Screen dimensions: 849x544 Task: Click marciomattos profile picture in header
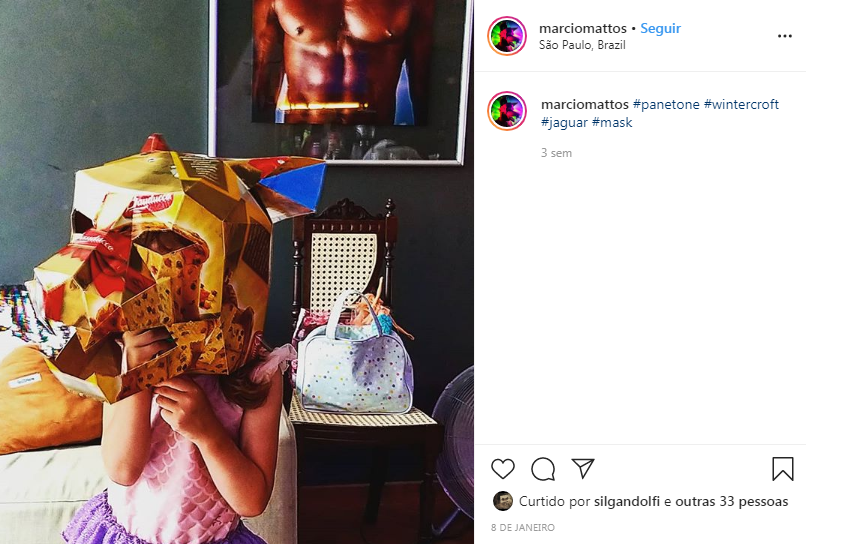(x=507, y=36)
